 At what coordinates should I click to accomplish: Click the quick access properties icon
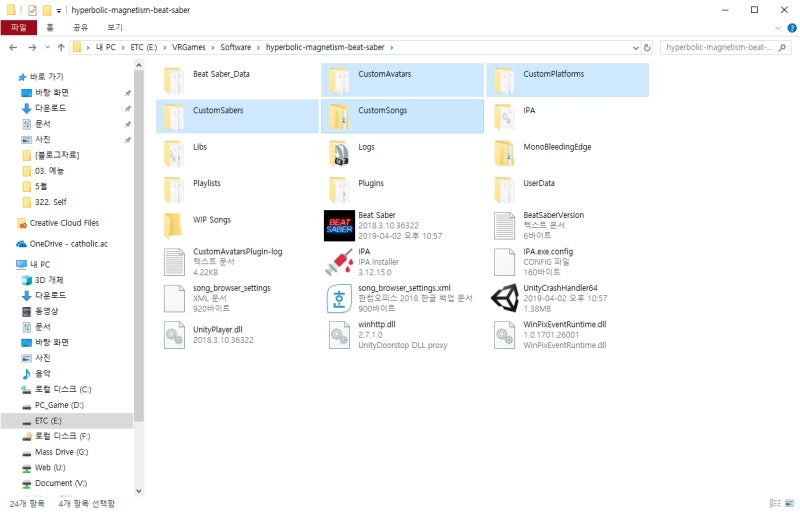coord(32,10)
